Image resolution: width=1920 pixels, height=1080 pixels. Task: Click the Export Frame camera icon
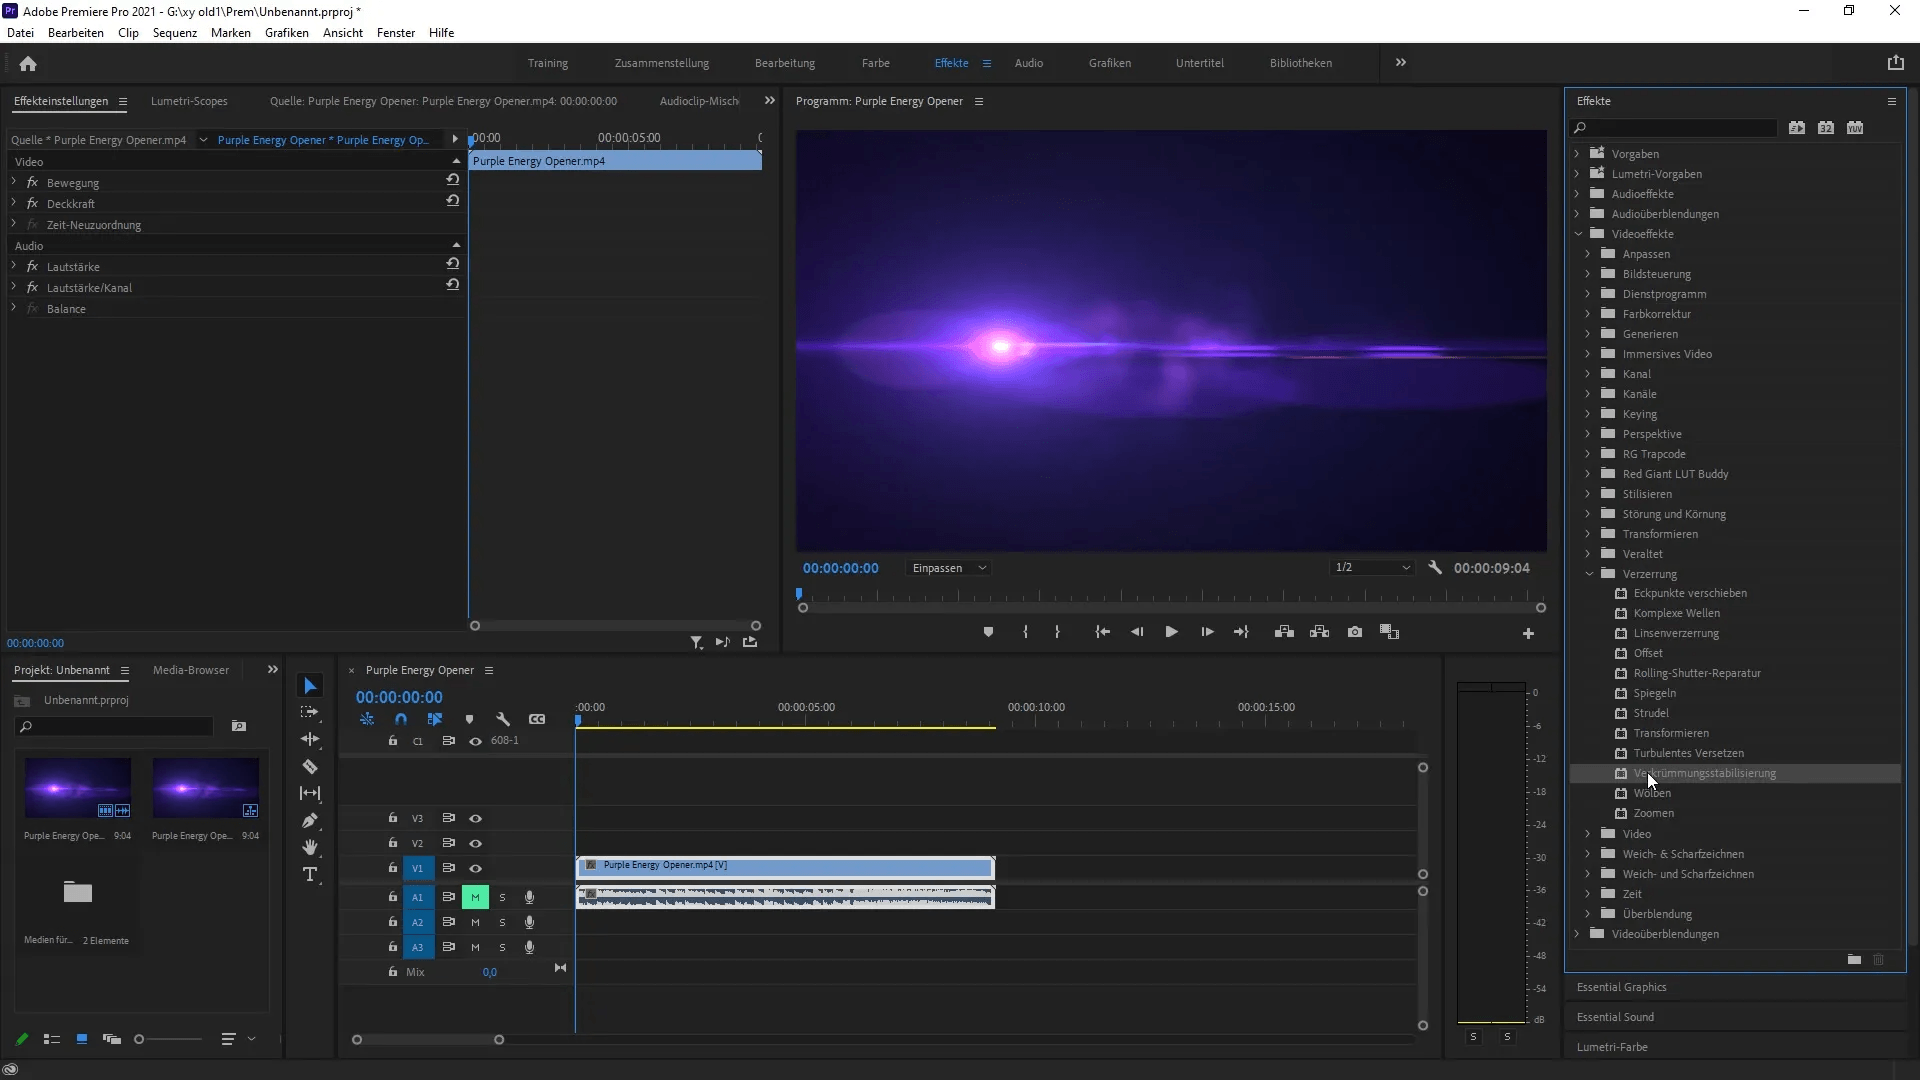click(1355, 632)
